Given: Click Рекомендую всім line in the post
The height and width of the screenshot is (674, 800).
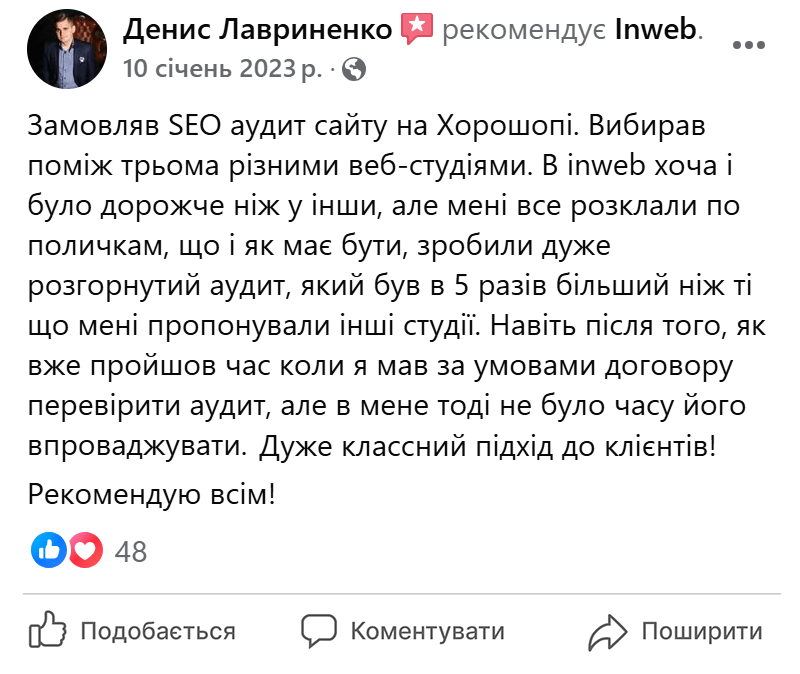Looking at the screenshot, I should [x=152, y=492].
